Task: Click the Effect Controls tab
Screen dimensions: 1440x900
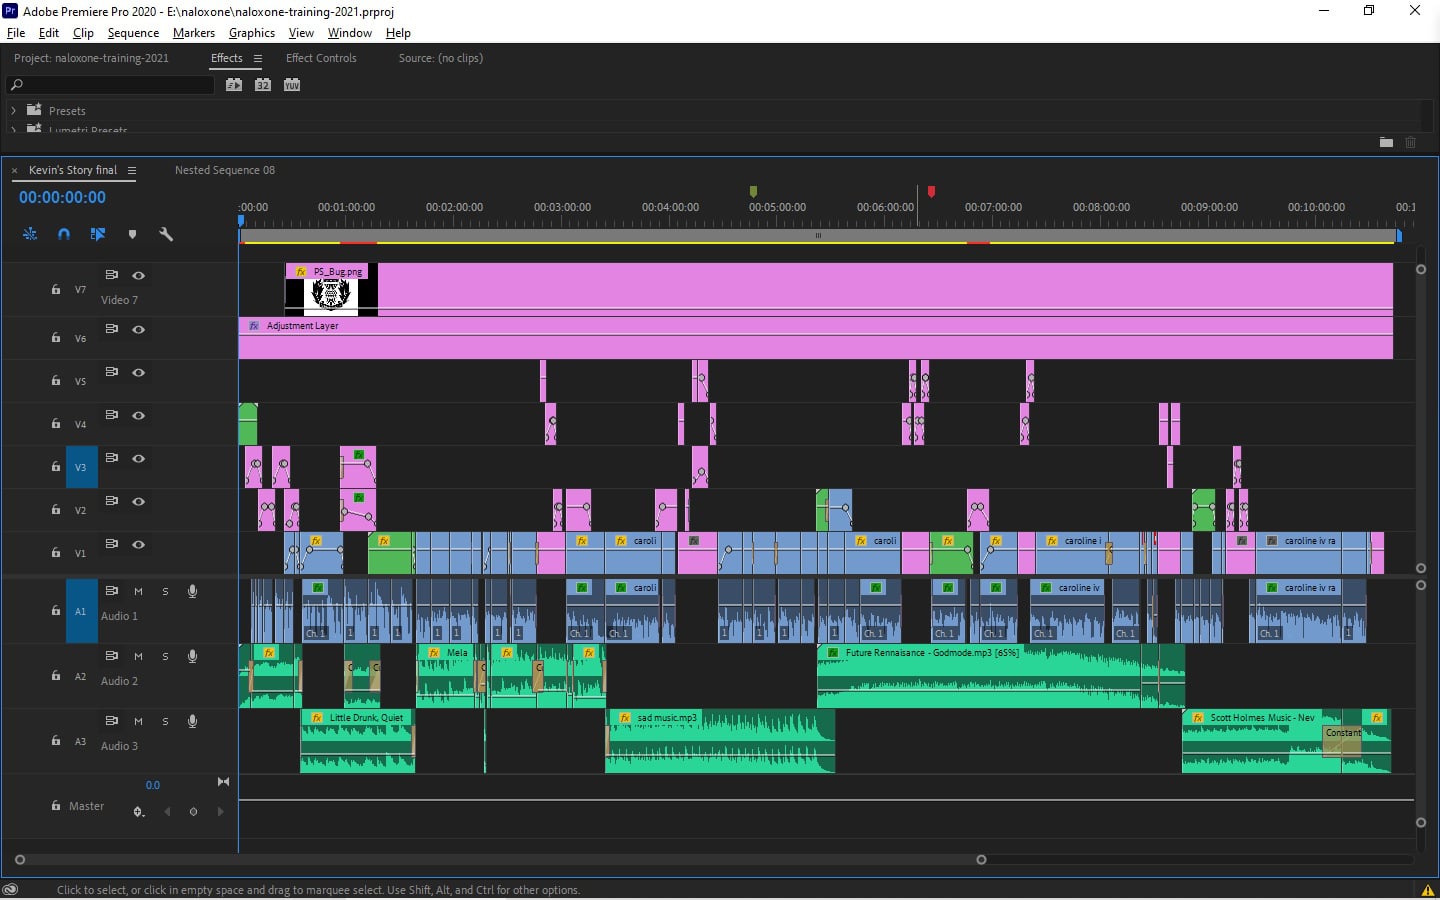Action: click(321, 58)
